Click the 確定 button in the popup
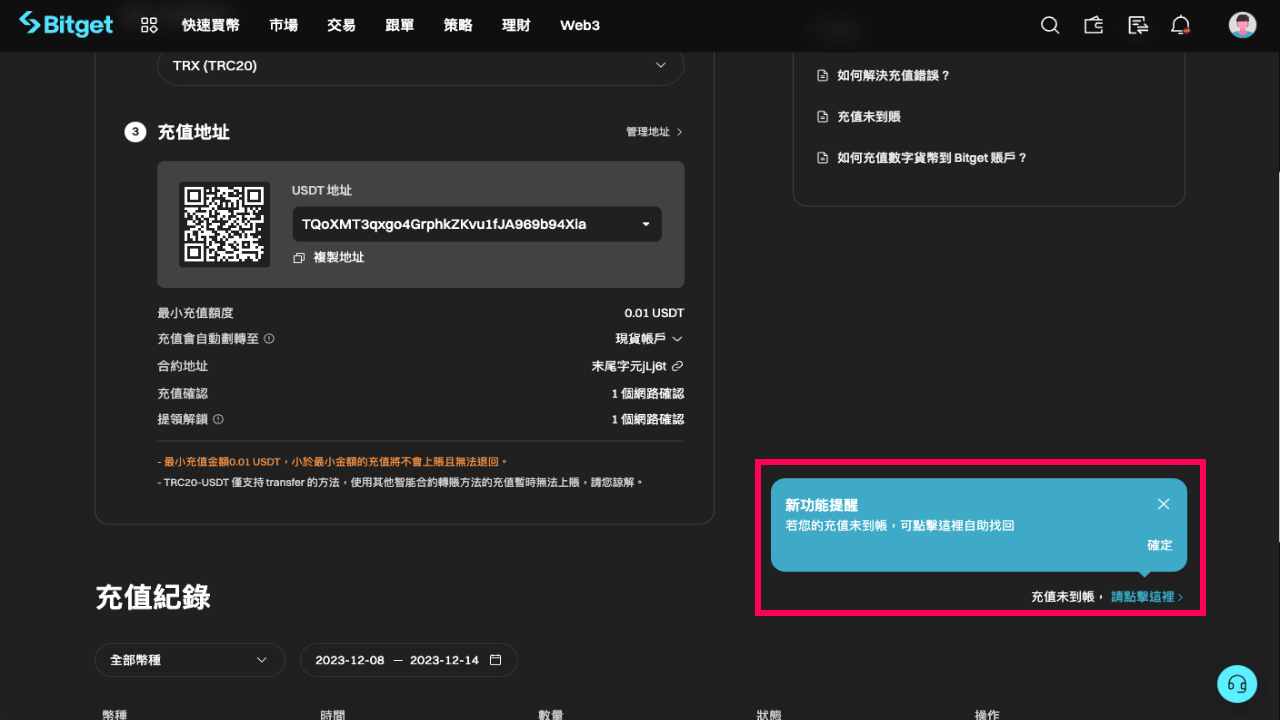This screenshot has width=1280, height=720. 1160,545
